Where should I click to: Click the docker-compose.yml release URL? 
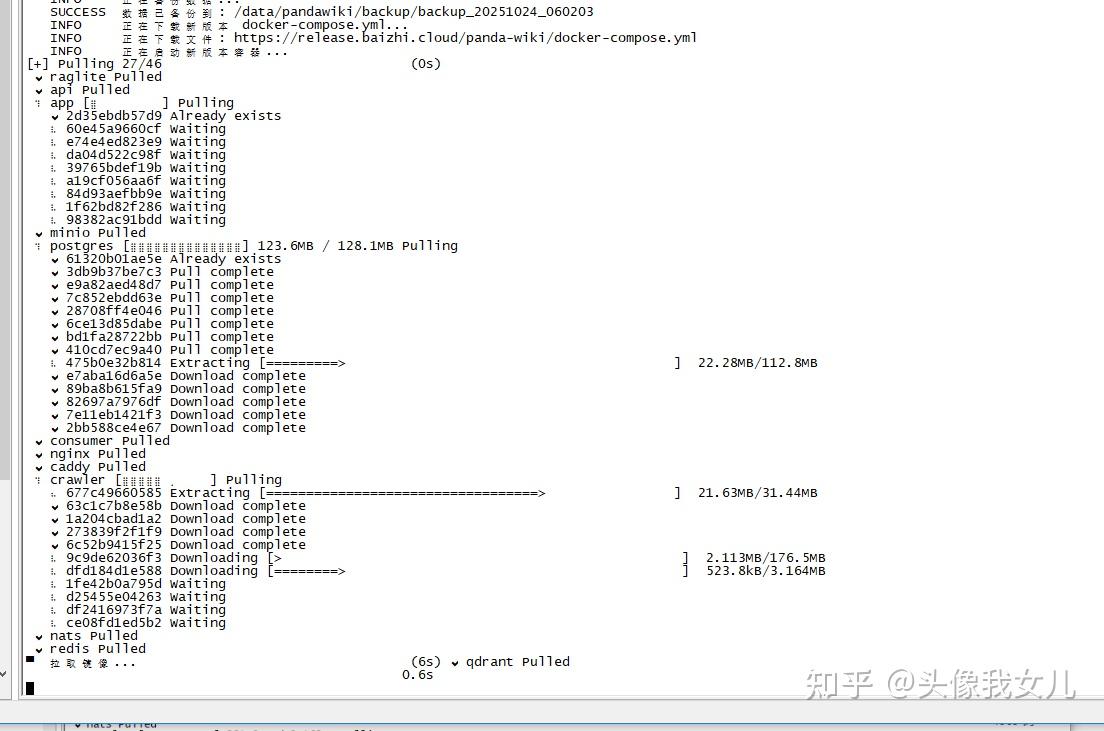click(465, 38)
